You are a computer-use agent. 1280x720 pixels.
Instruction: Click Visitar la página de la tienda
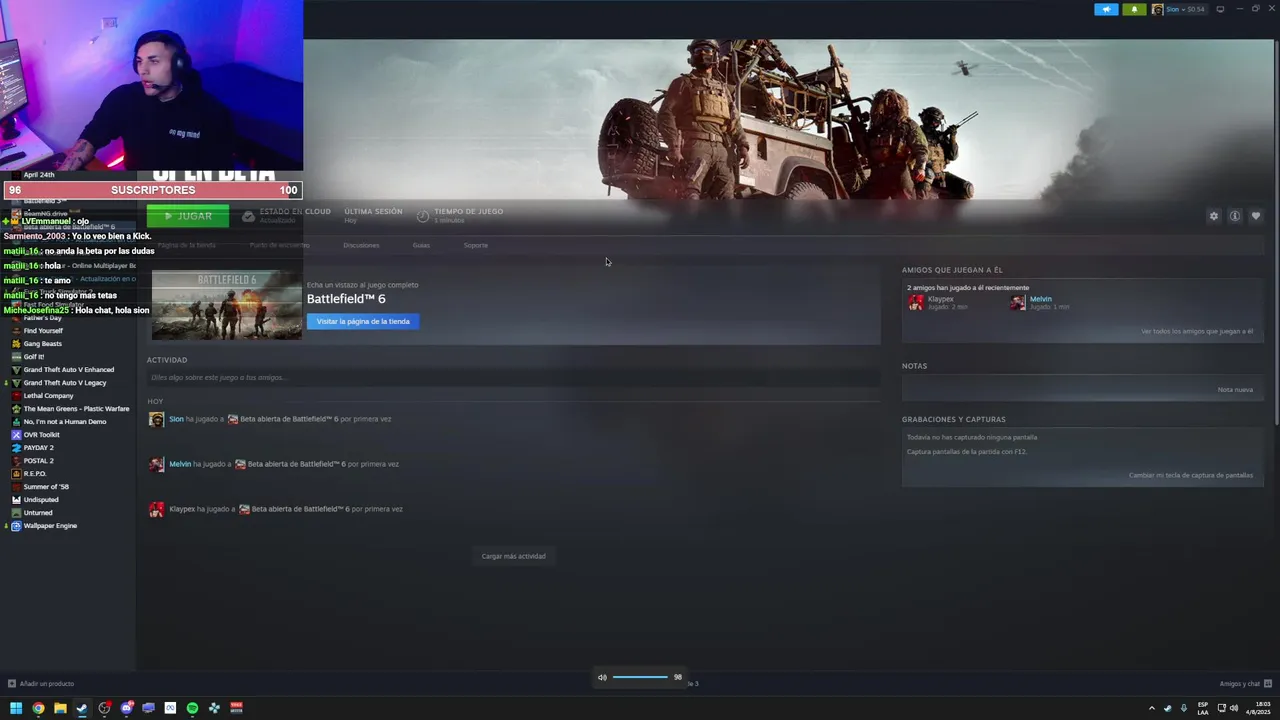click(x=363, y=321)
